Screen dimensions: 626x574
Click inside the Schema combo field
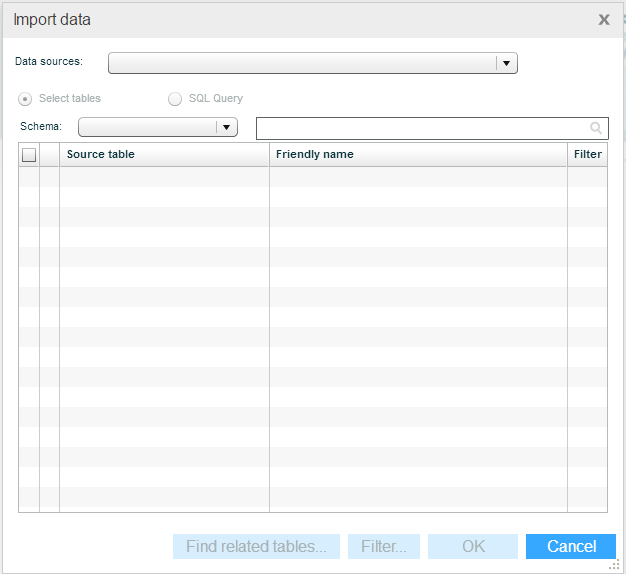147,127
